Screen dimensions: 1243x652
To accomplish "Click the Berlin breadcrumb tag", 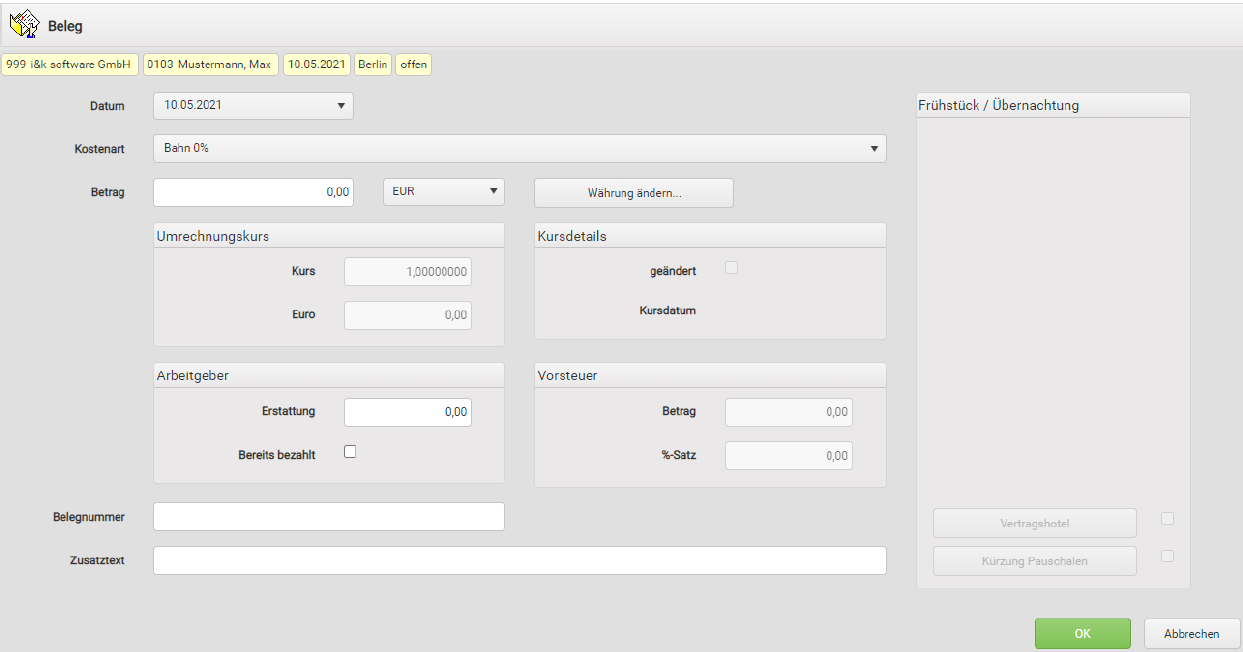I will (x=373, y=64).
